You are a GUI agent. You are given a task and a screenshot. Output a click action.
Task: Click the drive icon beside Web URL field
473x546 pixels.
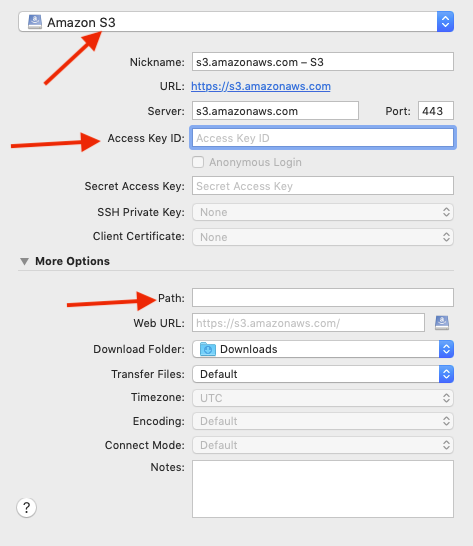click(442, 323)
